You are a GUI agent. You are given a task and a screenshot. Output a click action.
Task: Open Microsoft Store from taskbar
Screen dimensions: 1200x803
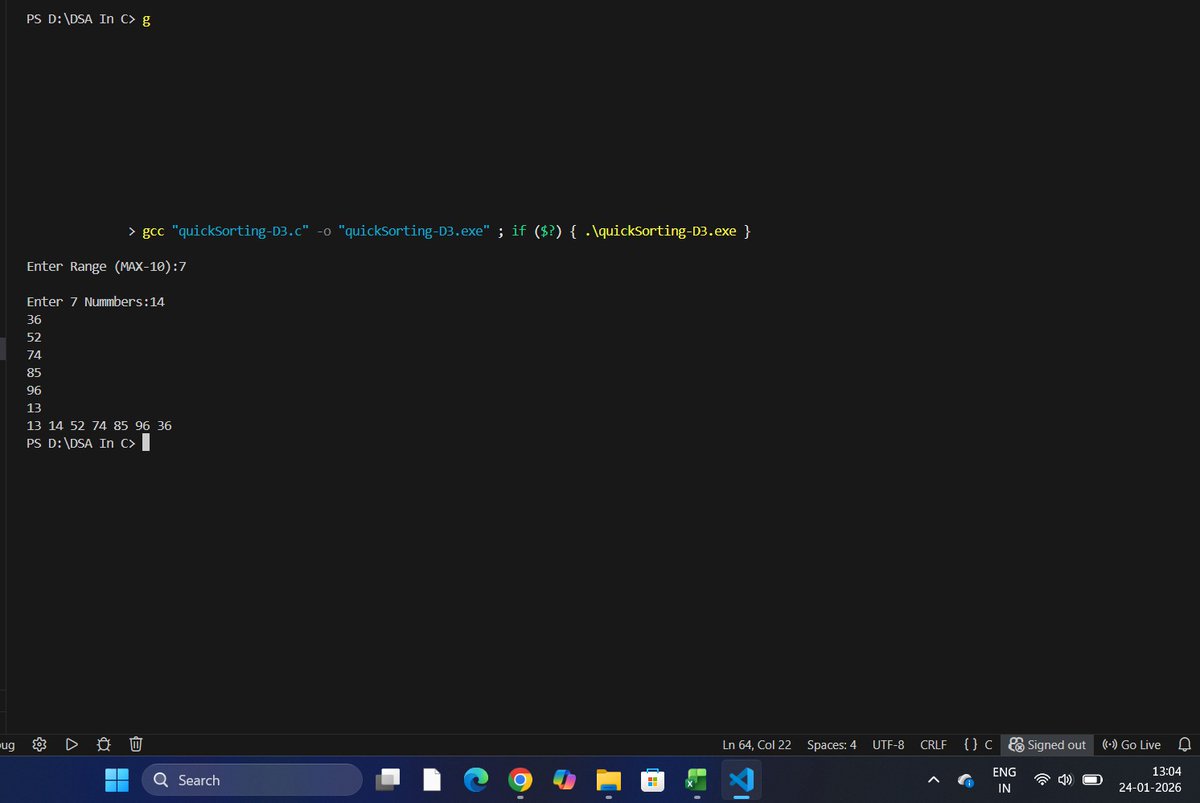(x=652, y=780)
